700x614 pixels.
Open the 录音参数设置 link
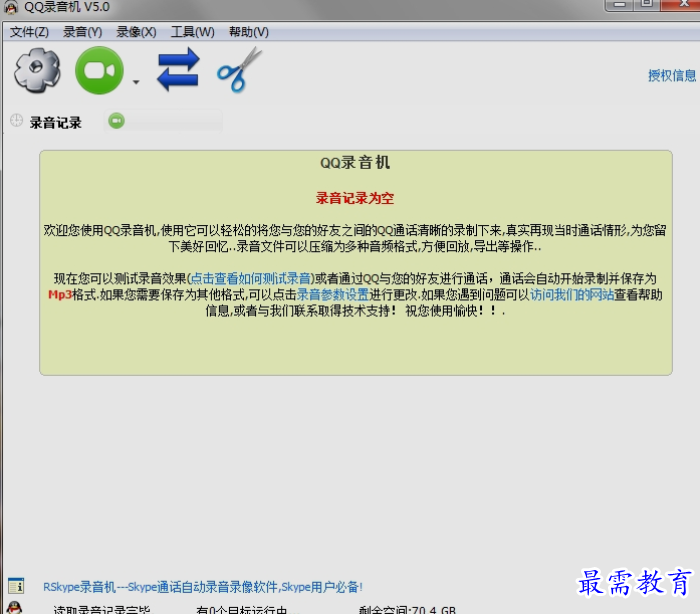333,295
